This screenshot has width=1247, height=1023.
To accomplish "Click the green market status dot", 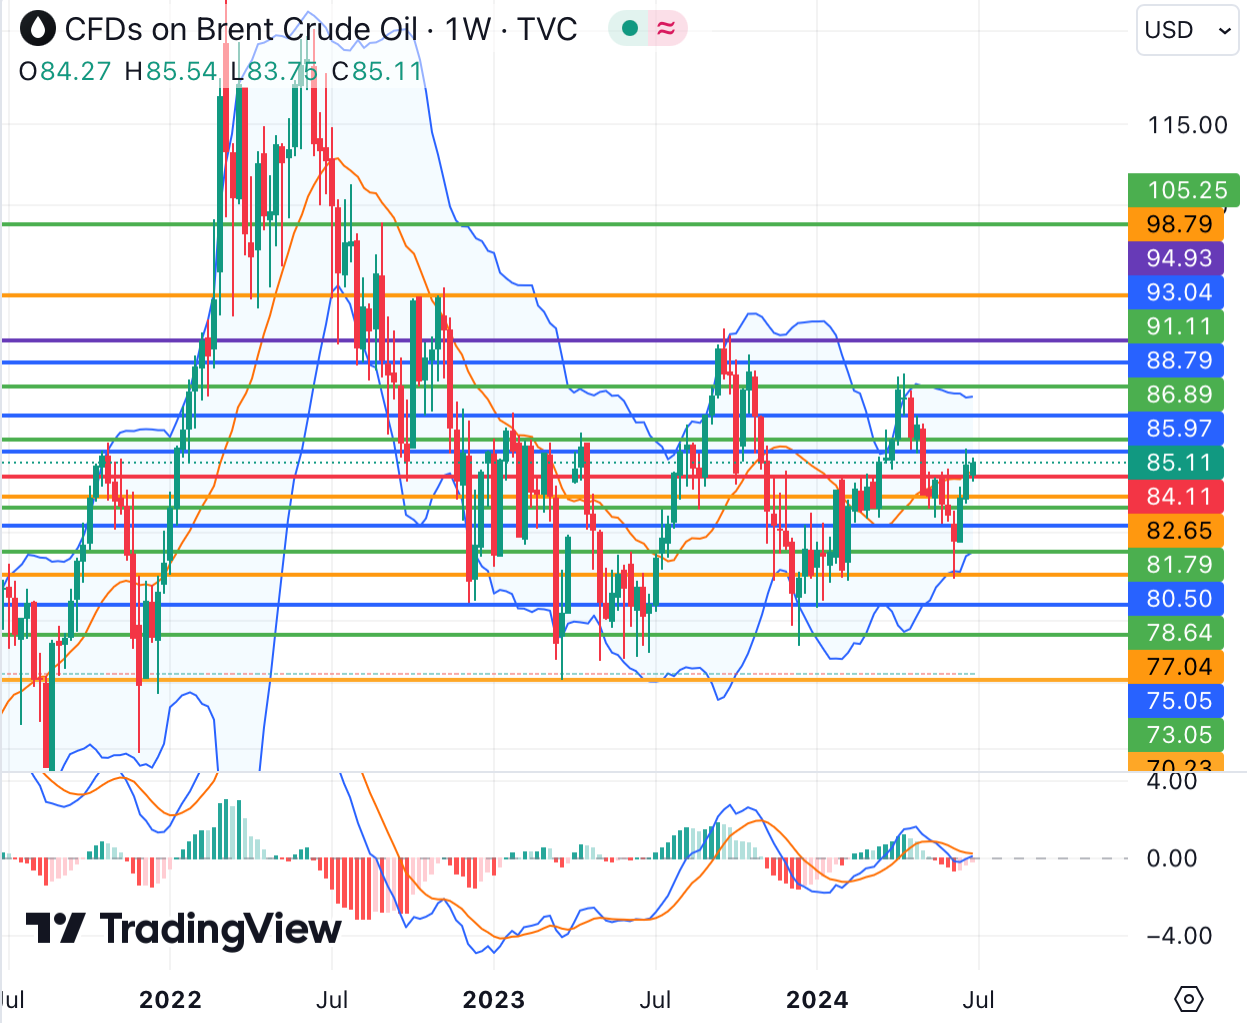I will (630, 29).
